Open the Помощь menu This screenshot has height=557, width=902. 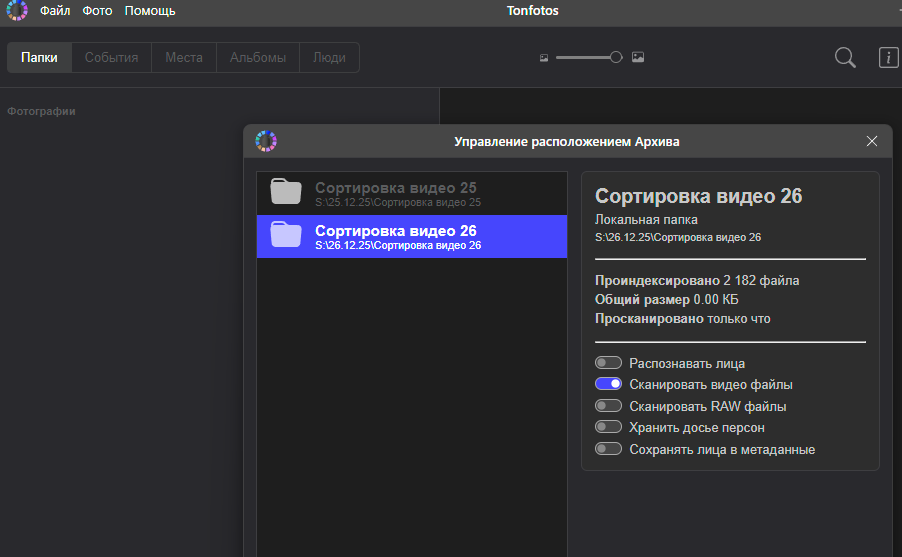tap(150, 11)
